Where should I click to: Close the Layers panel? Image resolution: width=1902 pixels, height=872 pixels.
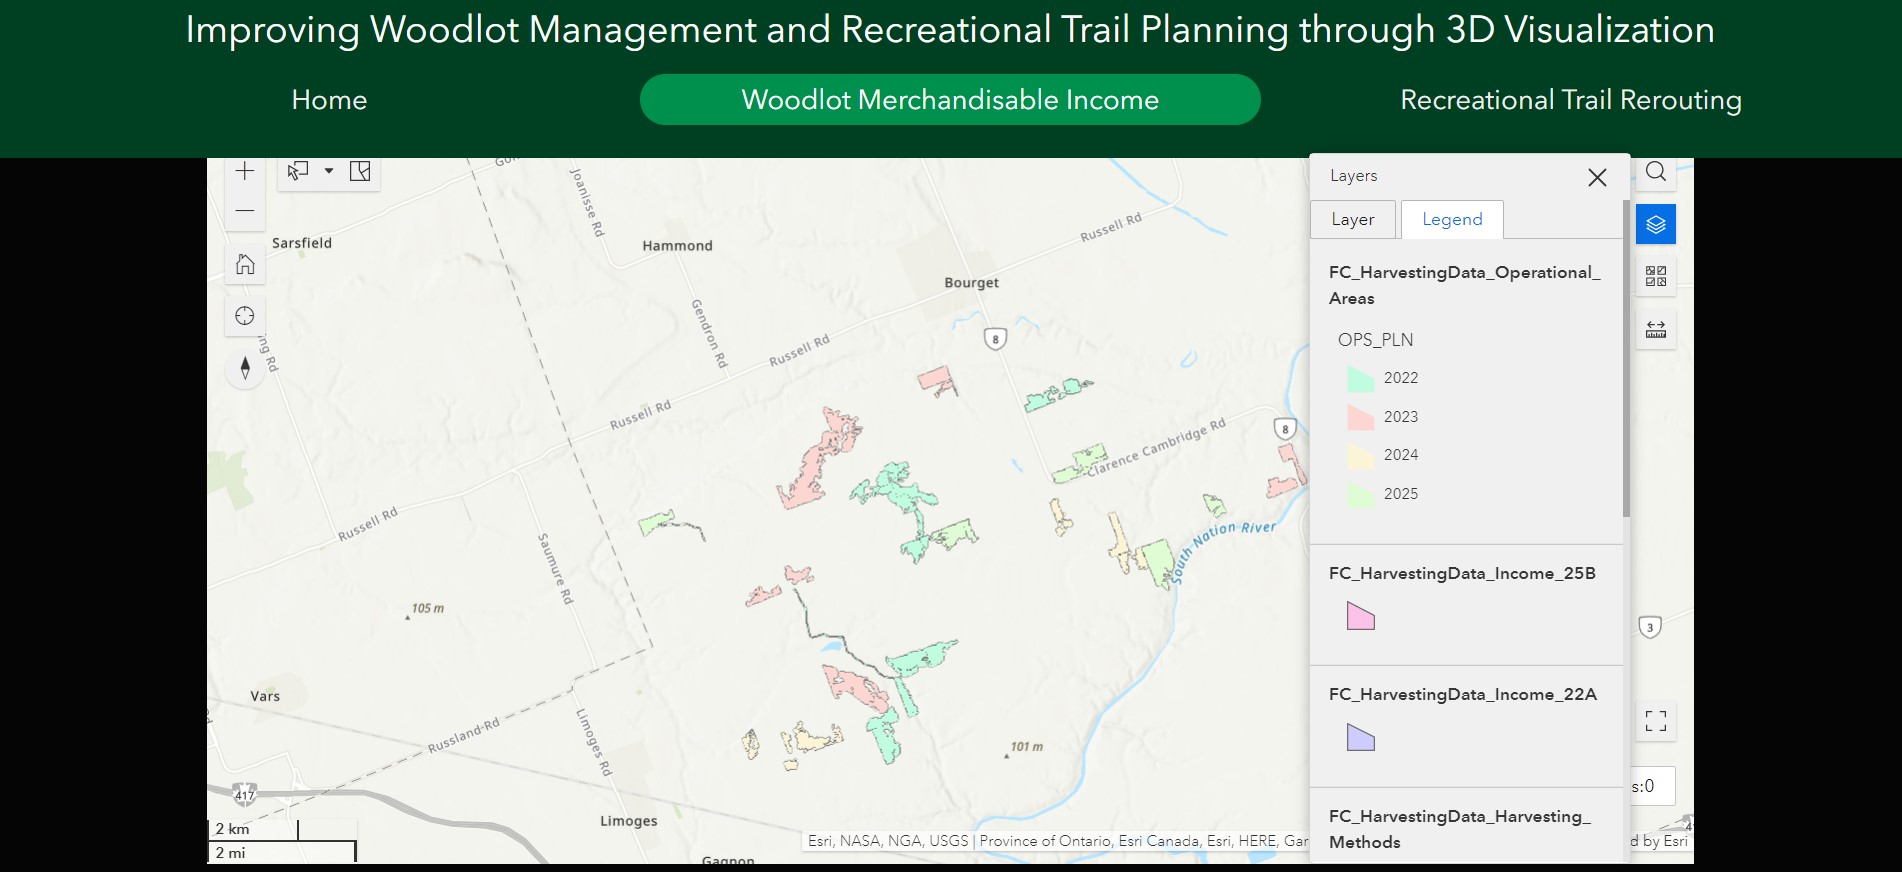coord(1597,177)
